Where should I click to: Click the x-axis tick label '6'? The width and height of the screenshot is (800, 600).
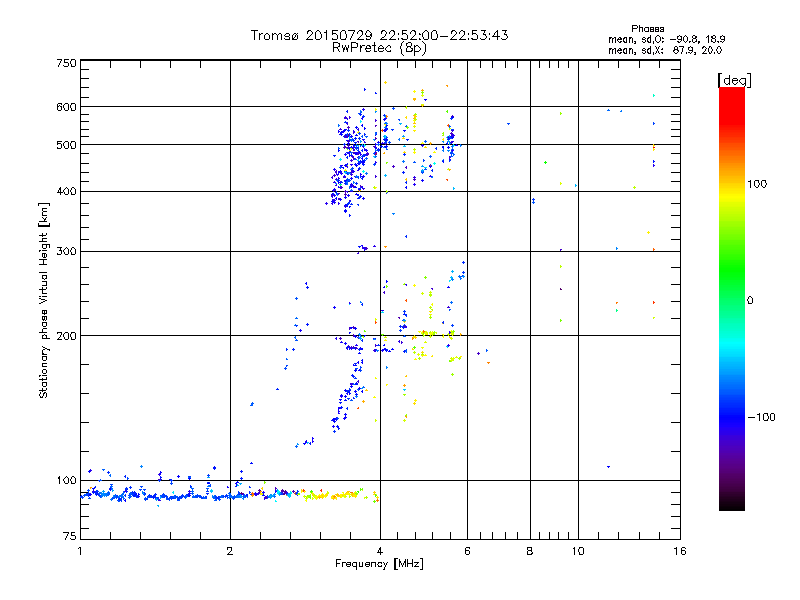(x=467, y=551)
